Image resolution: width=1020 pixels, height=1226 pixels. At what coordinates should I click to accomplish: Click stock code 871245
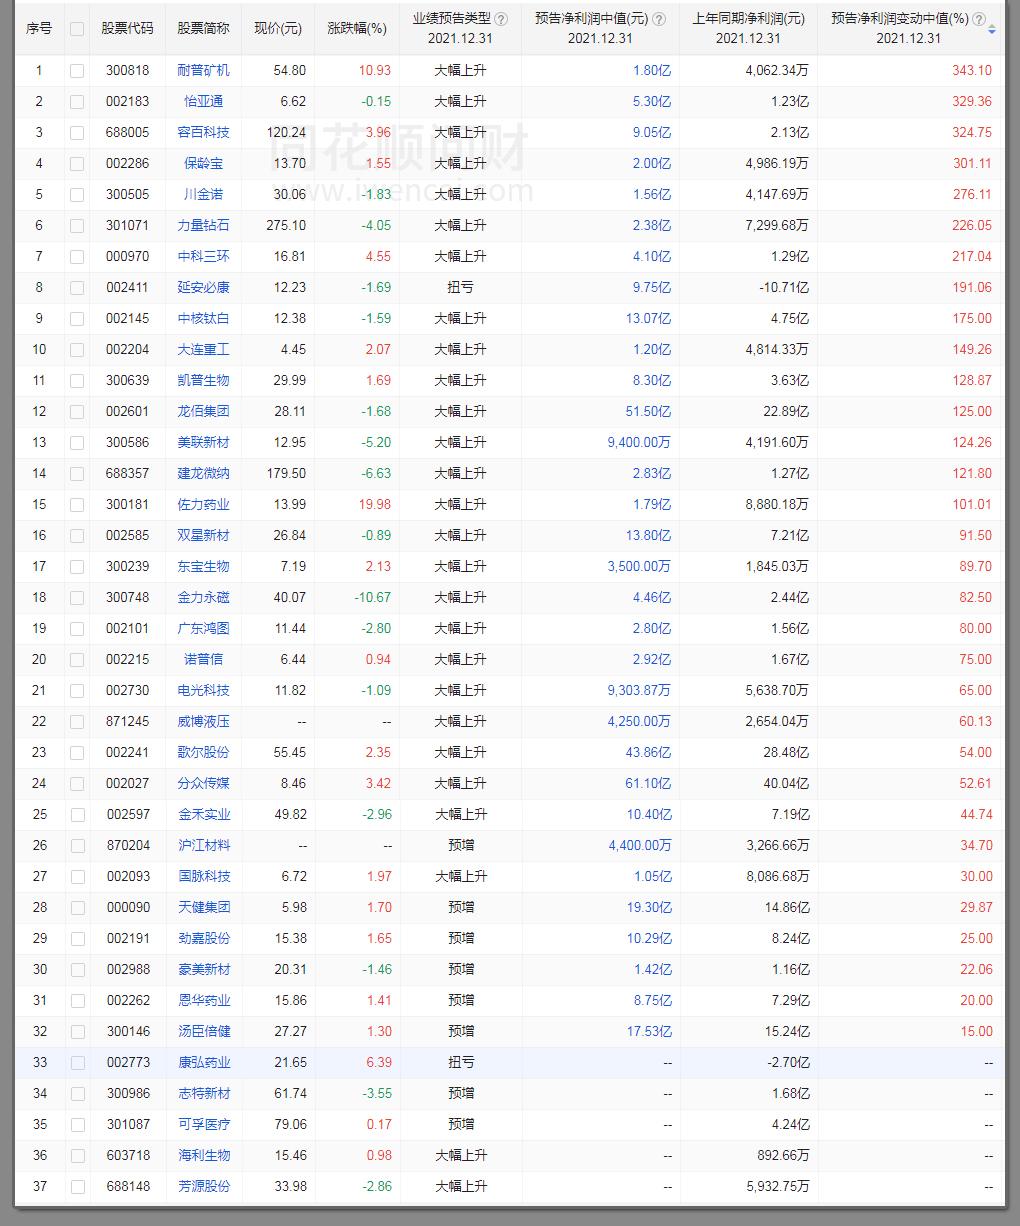pos(128,721)
